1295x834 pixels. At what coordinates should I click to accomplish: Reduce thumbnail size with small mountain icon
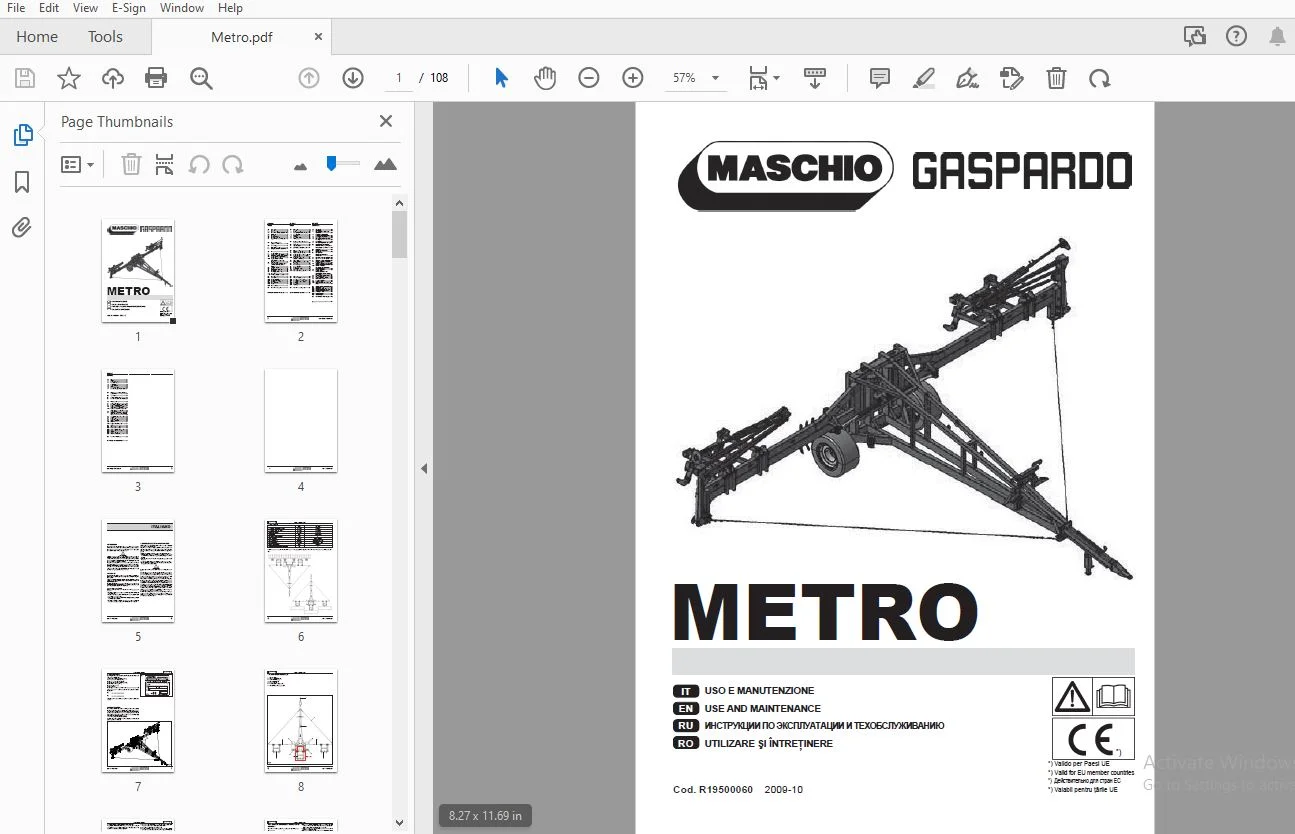point(301,166)
